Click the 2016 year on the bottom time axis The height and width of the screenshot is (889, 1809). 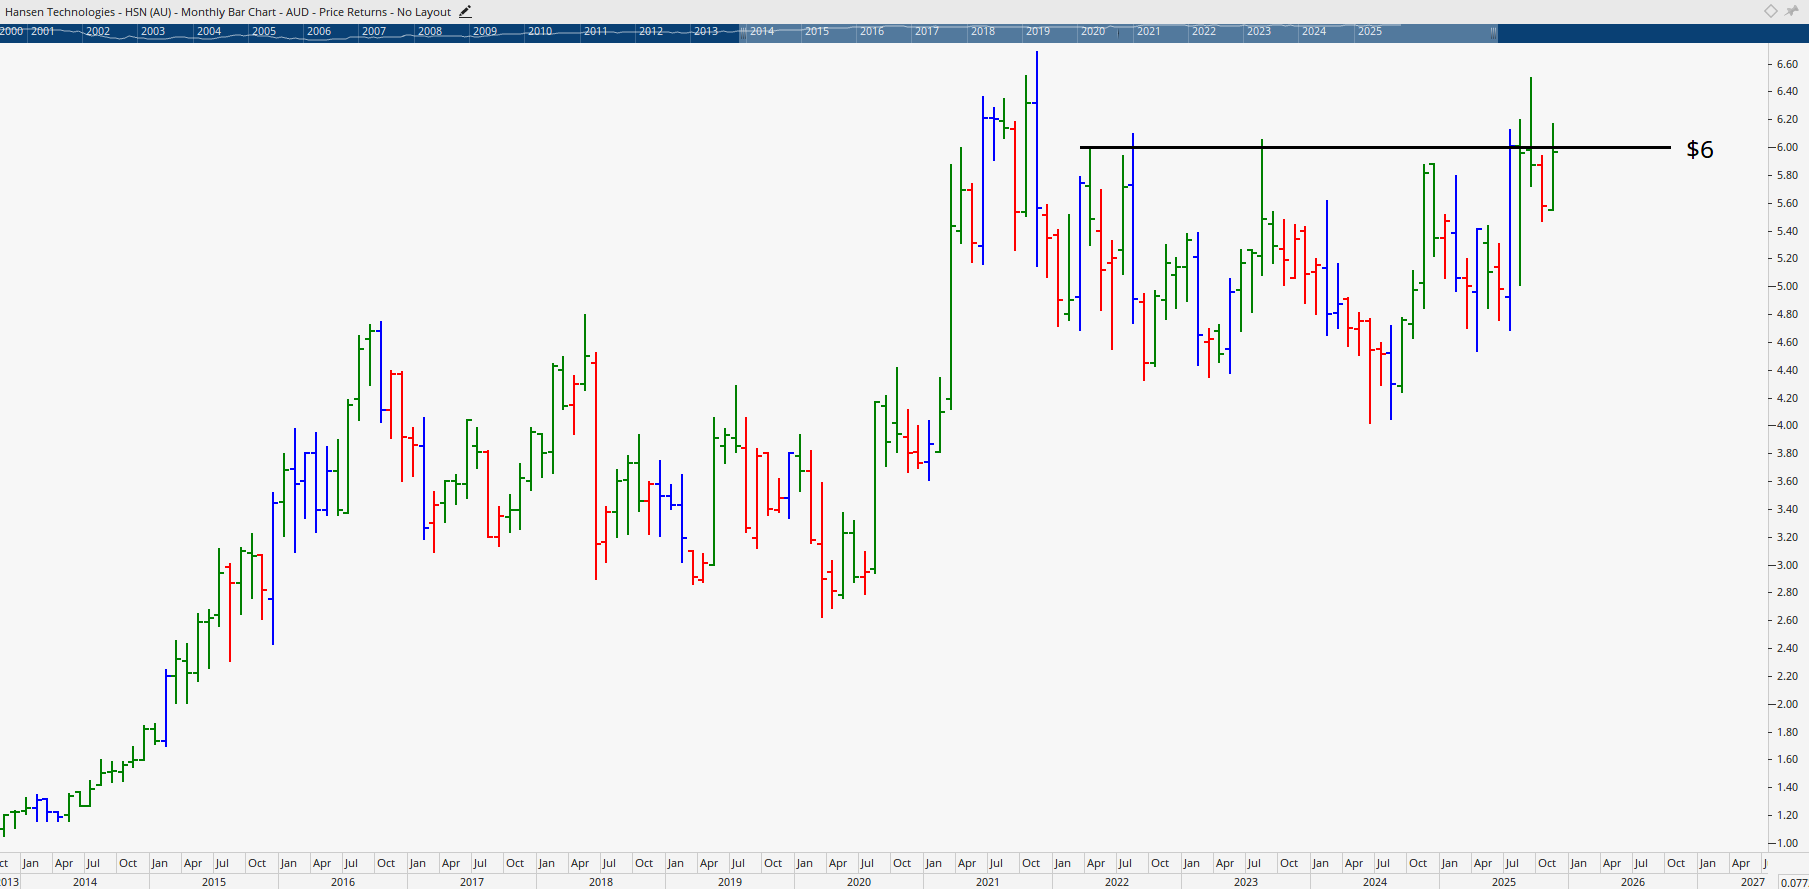(343, 882)
